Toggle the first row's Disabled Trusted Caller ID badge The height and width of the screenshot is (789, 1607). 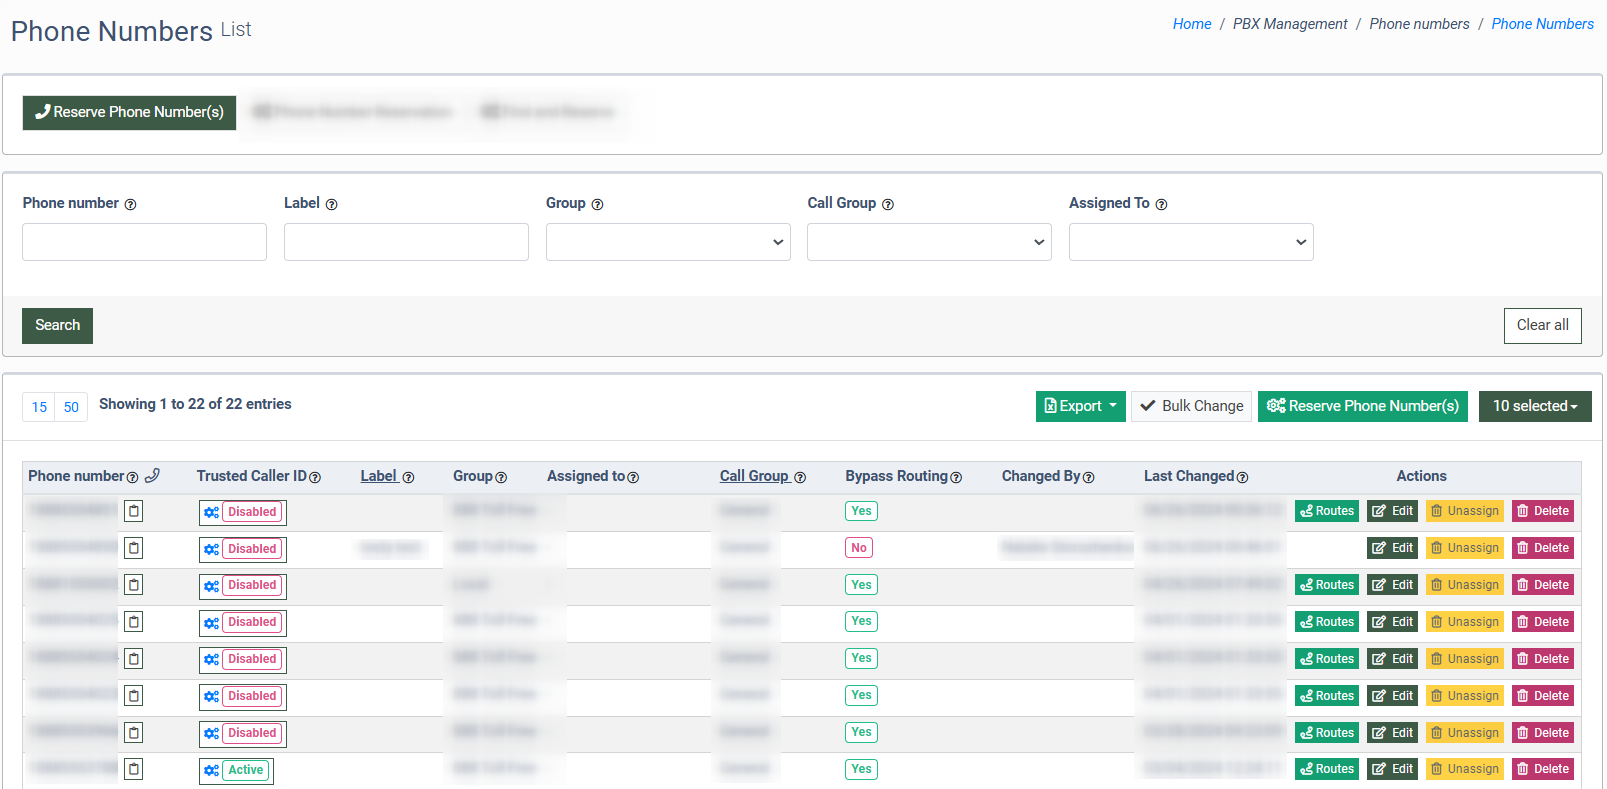(x=252, y=512)
